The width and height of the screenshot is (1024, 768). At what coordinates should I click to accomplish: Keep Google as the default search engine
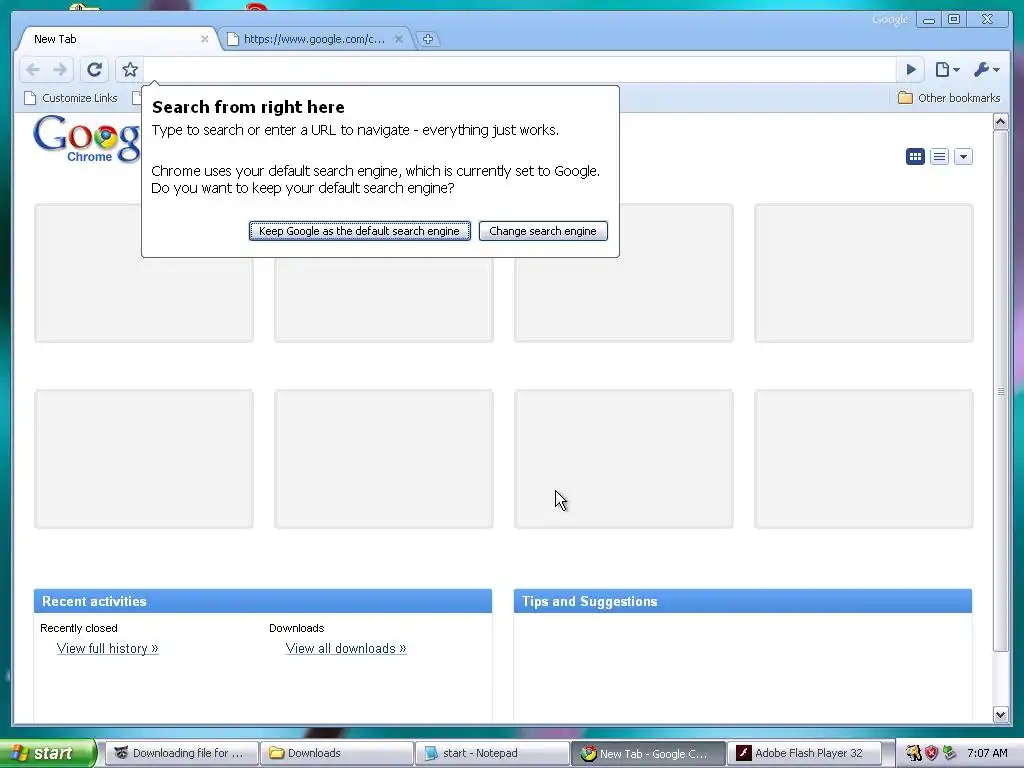click(x=359, y=231)
